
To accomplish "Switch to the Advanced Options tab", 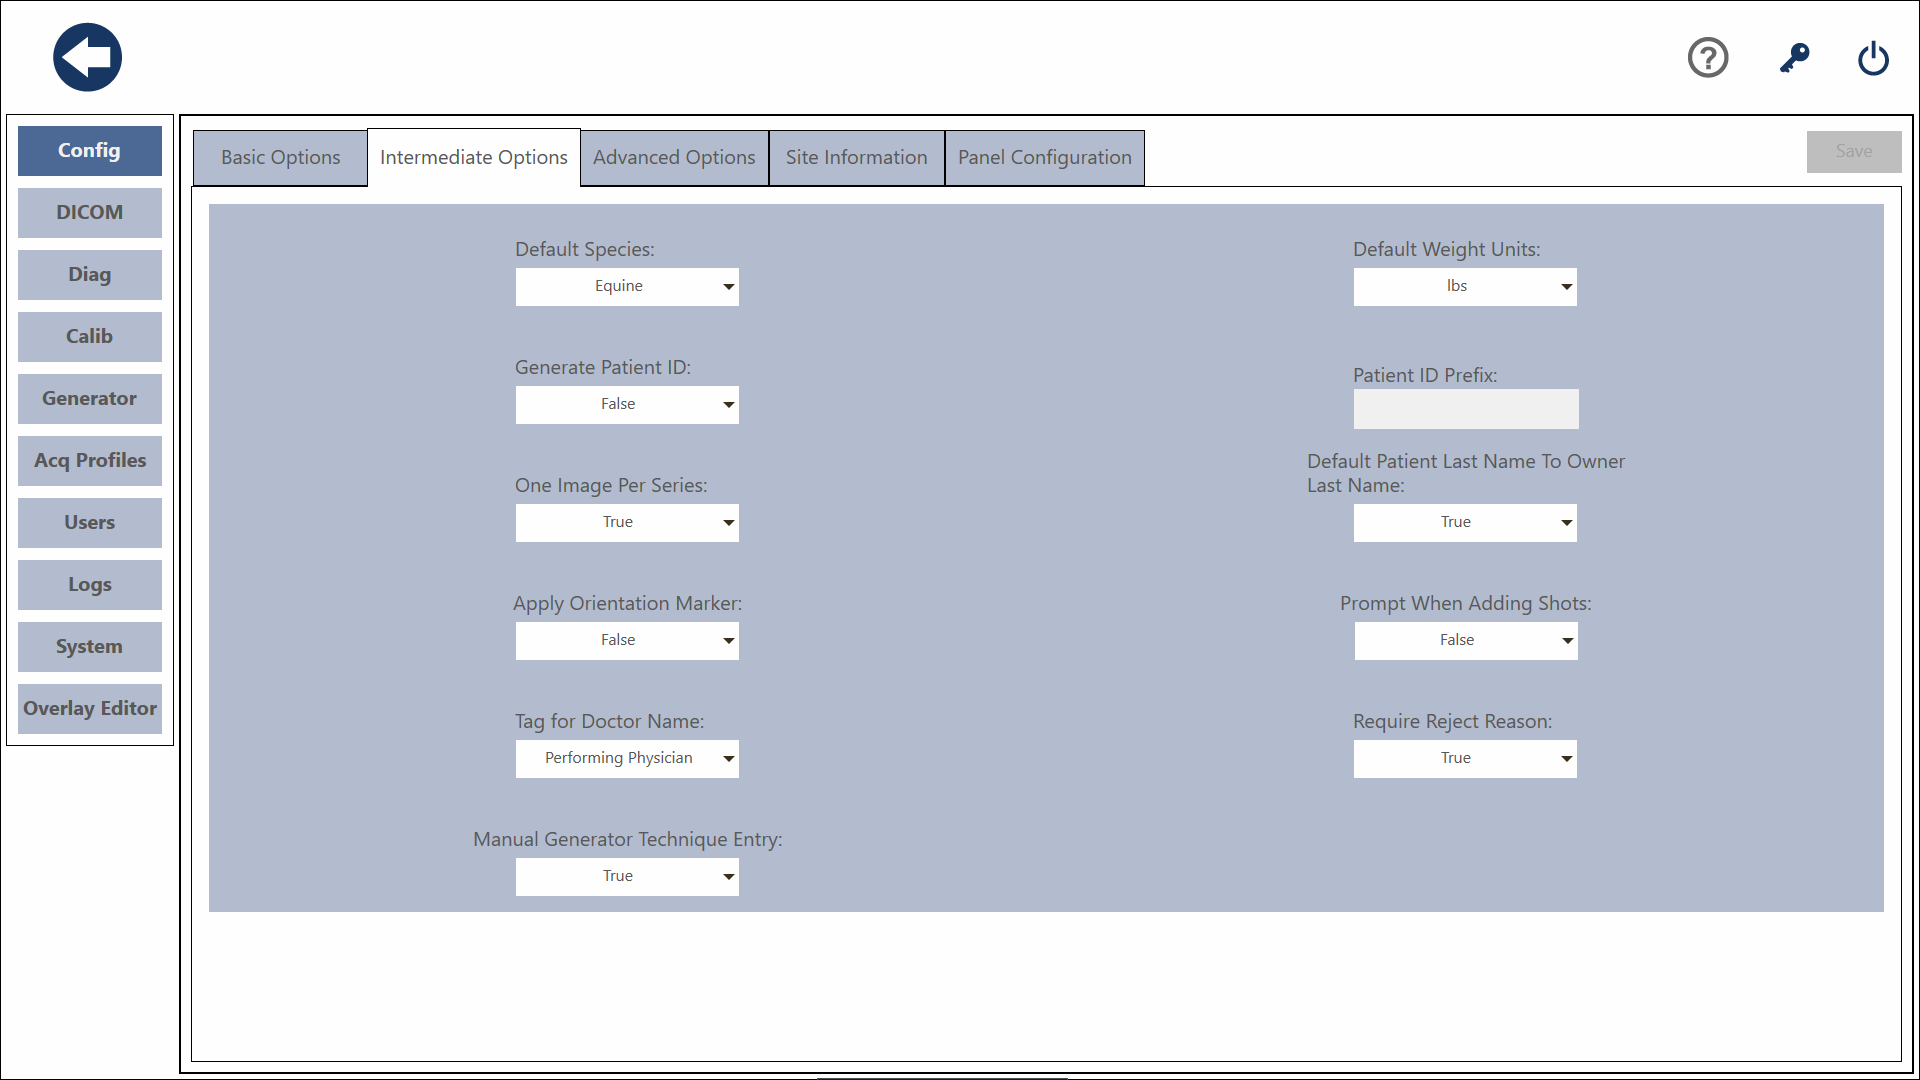I will click(674, 158).
